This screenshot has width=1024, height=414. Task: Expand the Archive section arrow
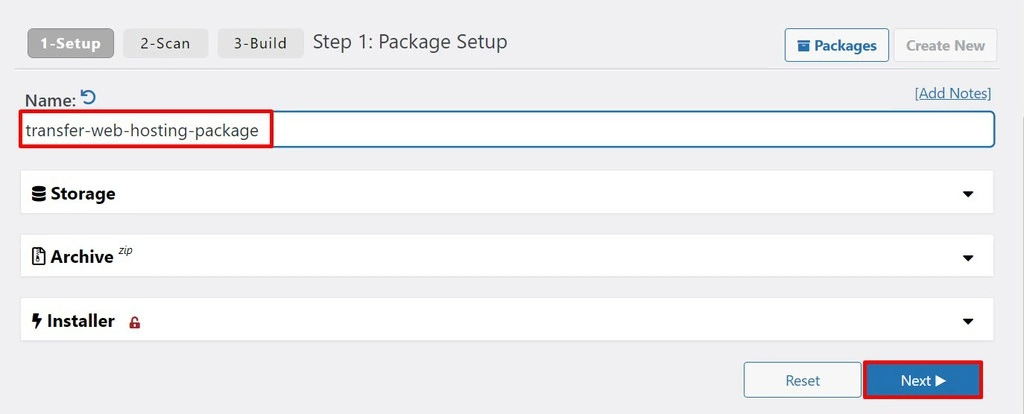[x=967, y=257]
